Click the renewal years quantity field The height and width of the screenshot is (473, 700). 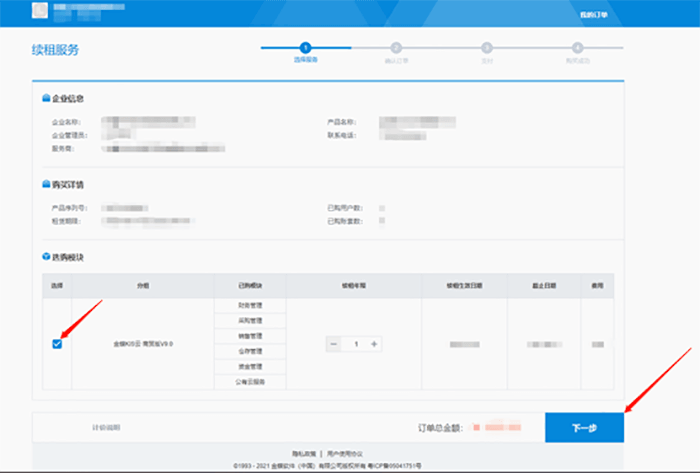(354, 344)
